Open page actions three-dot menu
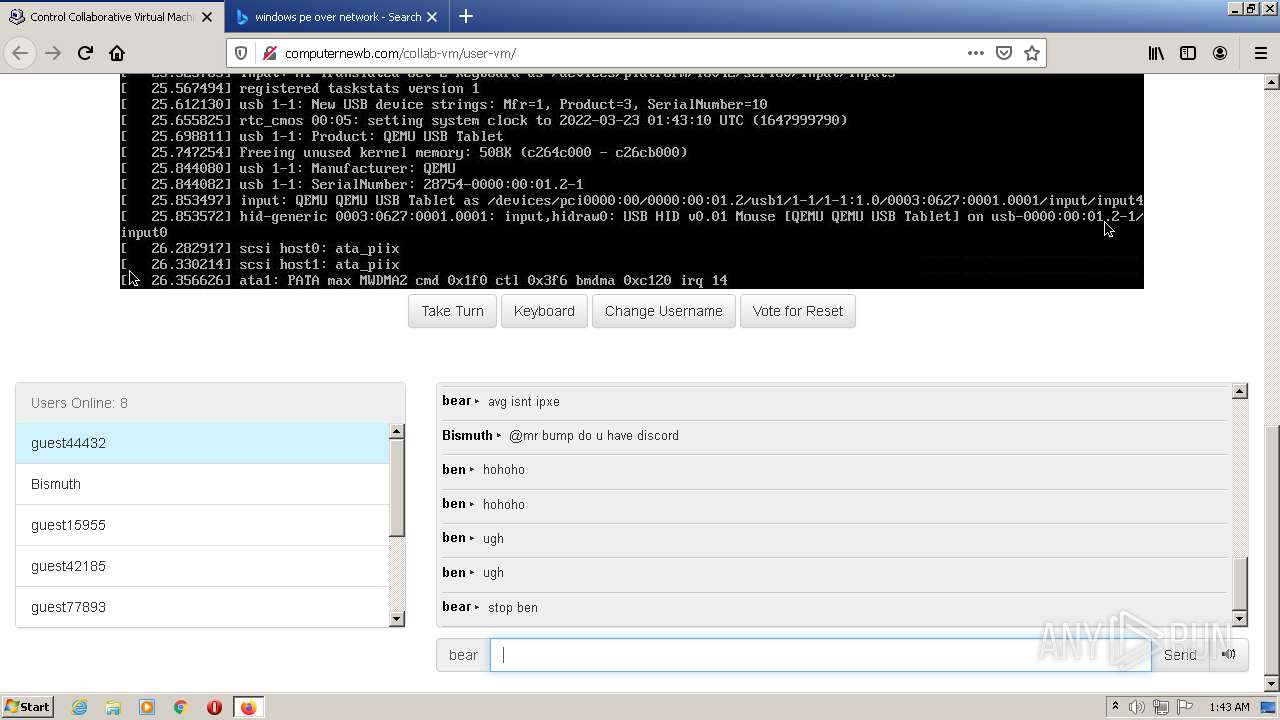 (x=975, y=53)
